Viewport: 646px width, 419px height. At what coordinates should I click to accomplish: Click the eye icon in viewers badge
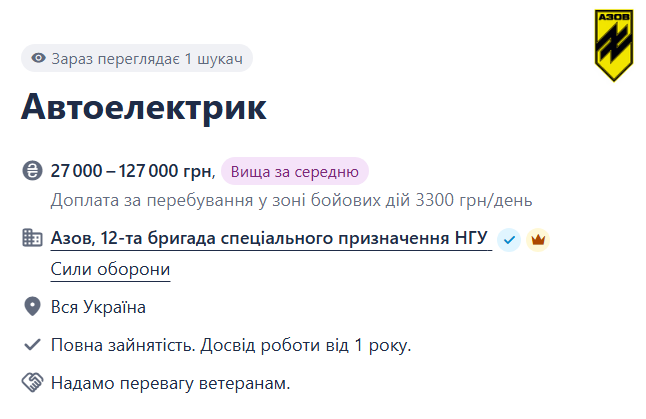tap(39, 58)
